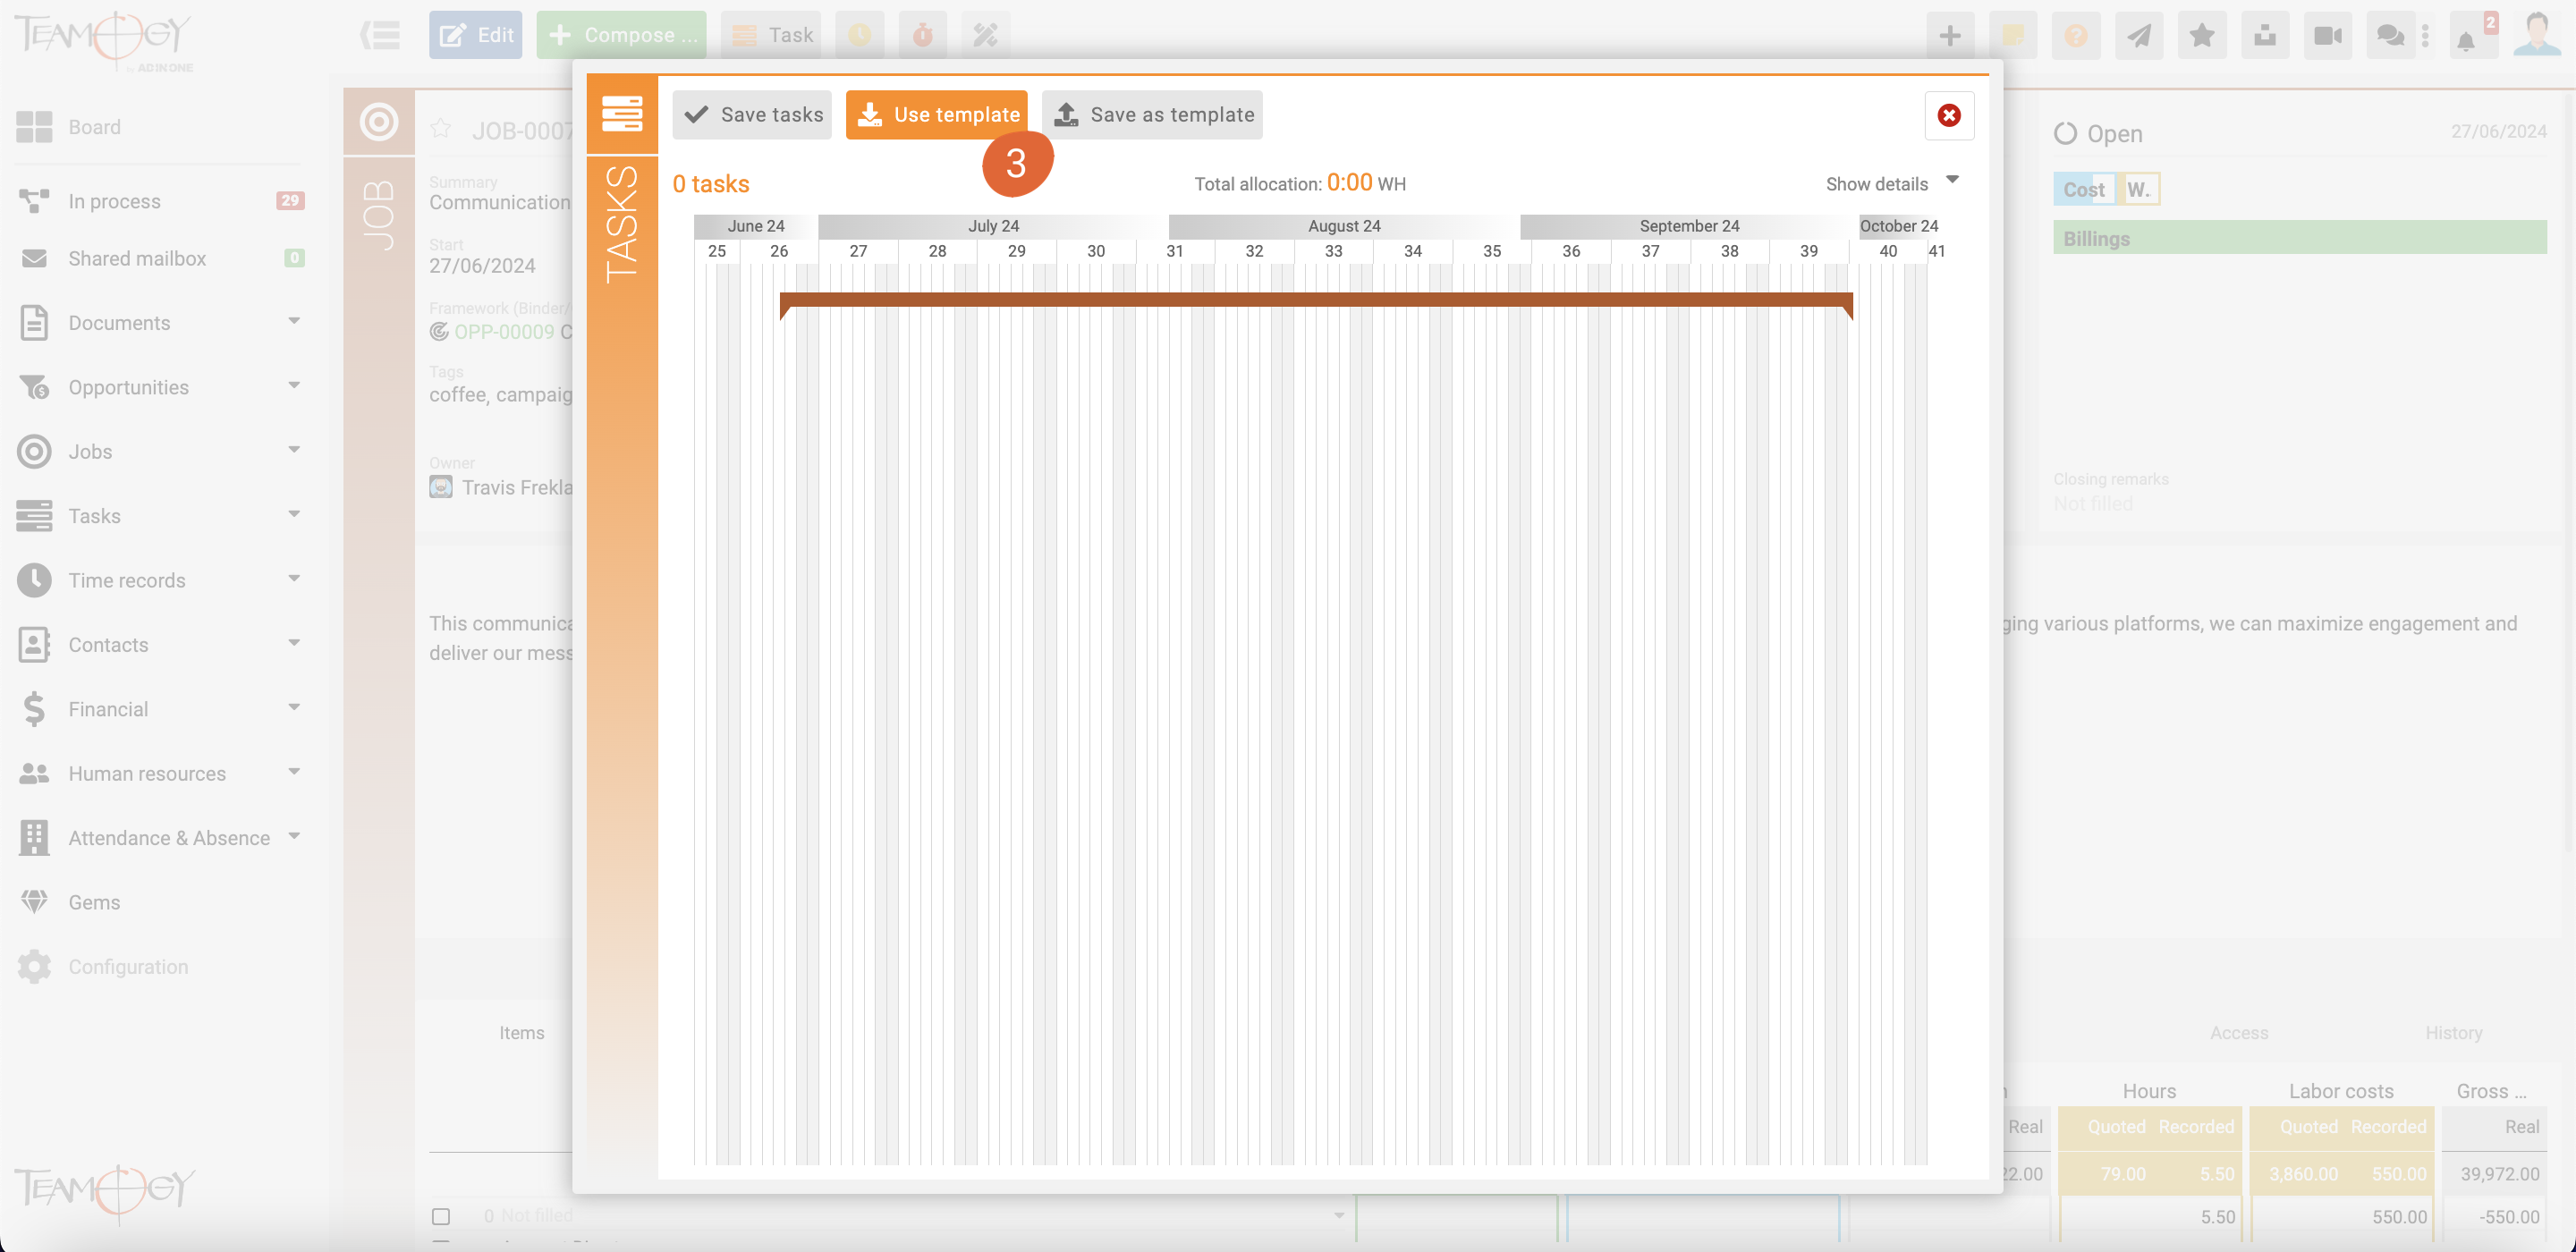The height and width of the screenshot is (1252, 2576).
Task: Click the magic wand tools icon
Action: pos(985,35)
